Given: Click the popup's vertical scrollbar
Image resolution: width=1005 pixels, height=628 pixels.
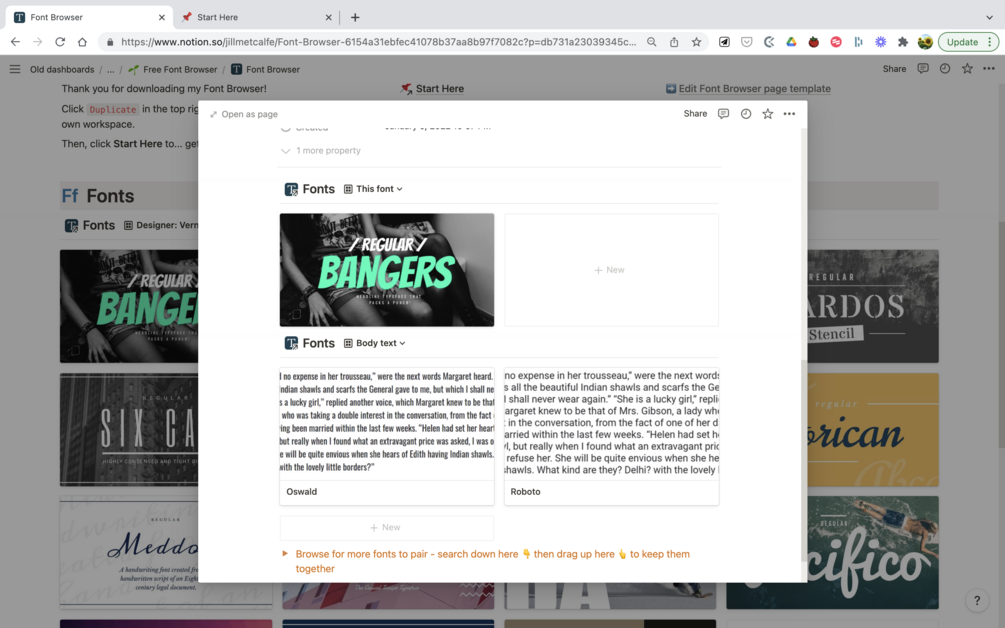Looking at the screenshot, I should [x=804, y=461].
